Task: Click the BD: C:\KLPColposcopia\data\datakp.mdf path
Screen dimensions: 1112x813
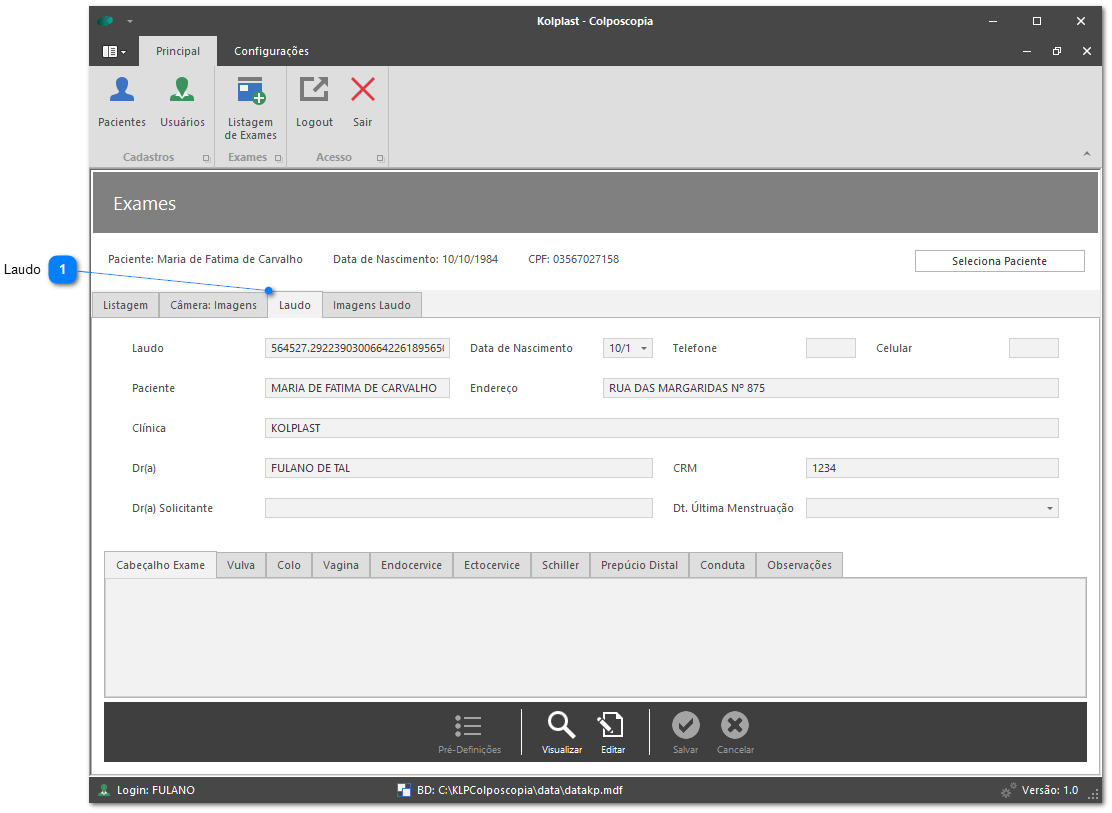Action: coord(520,790)
